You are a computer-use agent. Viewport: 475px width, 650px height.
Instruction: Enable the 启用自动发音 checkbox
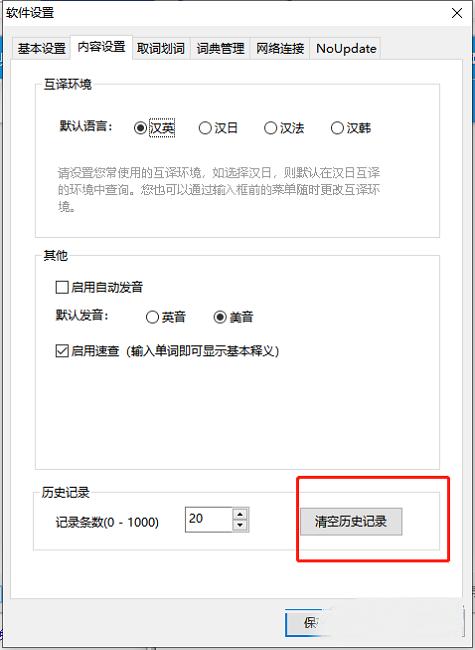click(99, 287)
